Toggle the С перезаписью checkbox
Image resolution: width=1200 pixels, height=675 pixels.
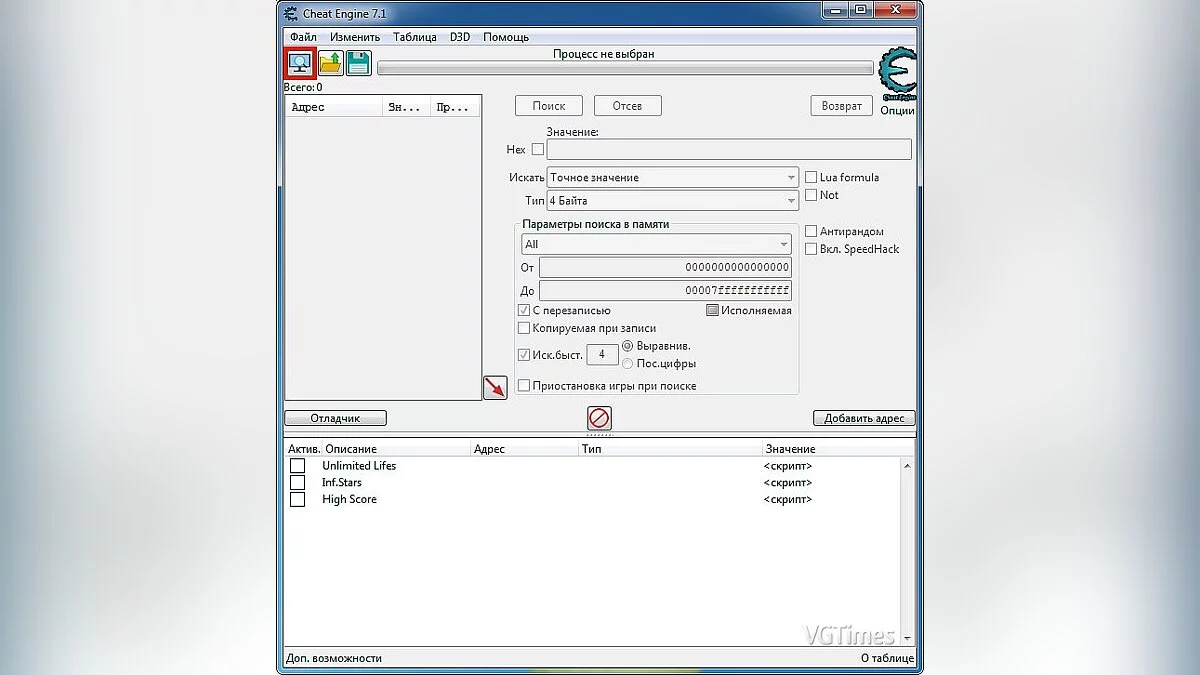click(524, 310)
